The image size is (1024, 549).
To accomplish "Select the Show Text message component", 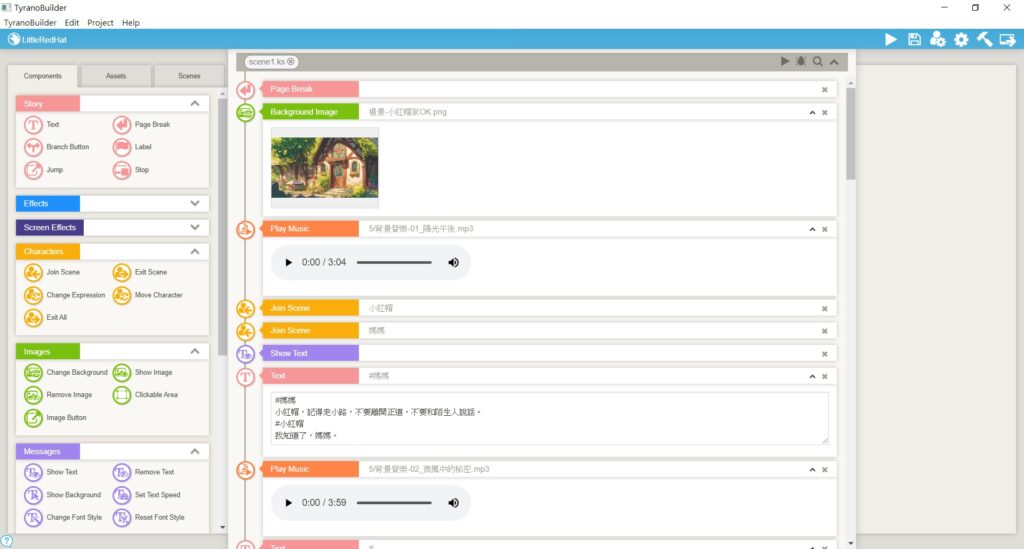I will click(x=51, y=472).
